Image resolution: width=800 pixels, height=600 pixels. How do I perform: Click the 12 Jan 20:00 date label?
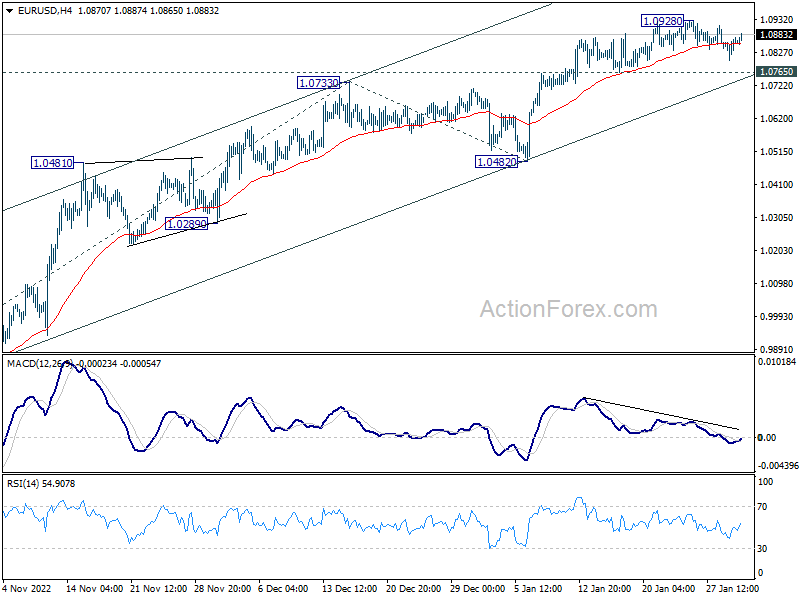coord(605,588)
